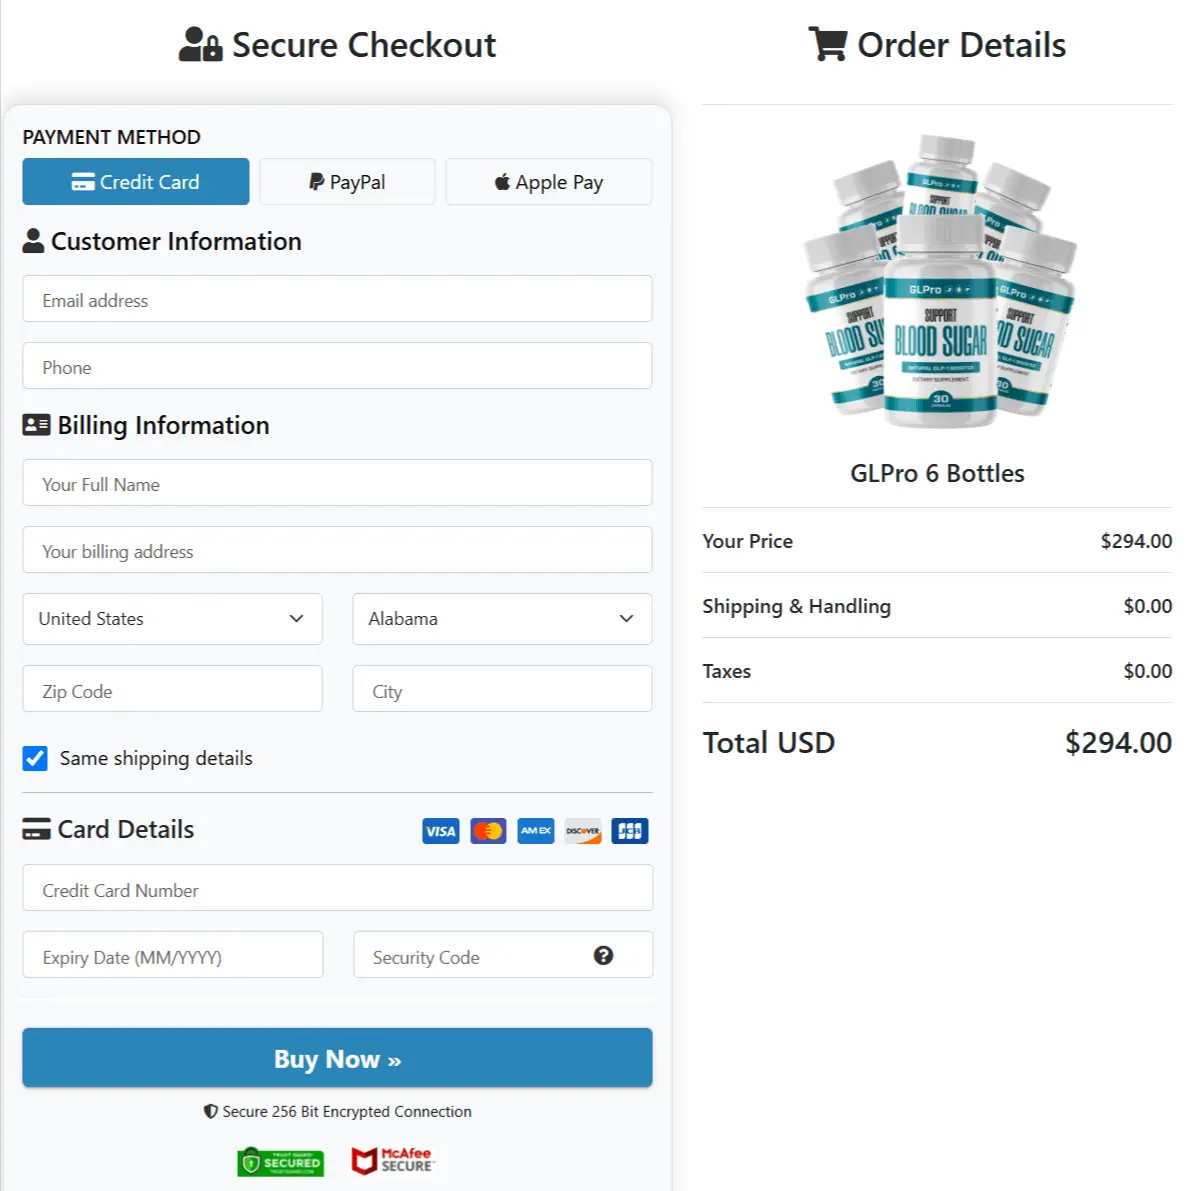Screen dimensions: 1198x1191
Task: Open the Alabama state dropdown
Action: pos(501,619)
